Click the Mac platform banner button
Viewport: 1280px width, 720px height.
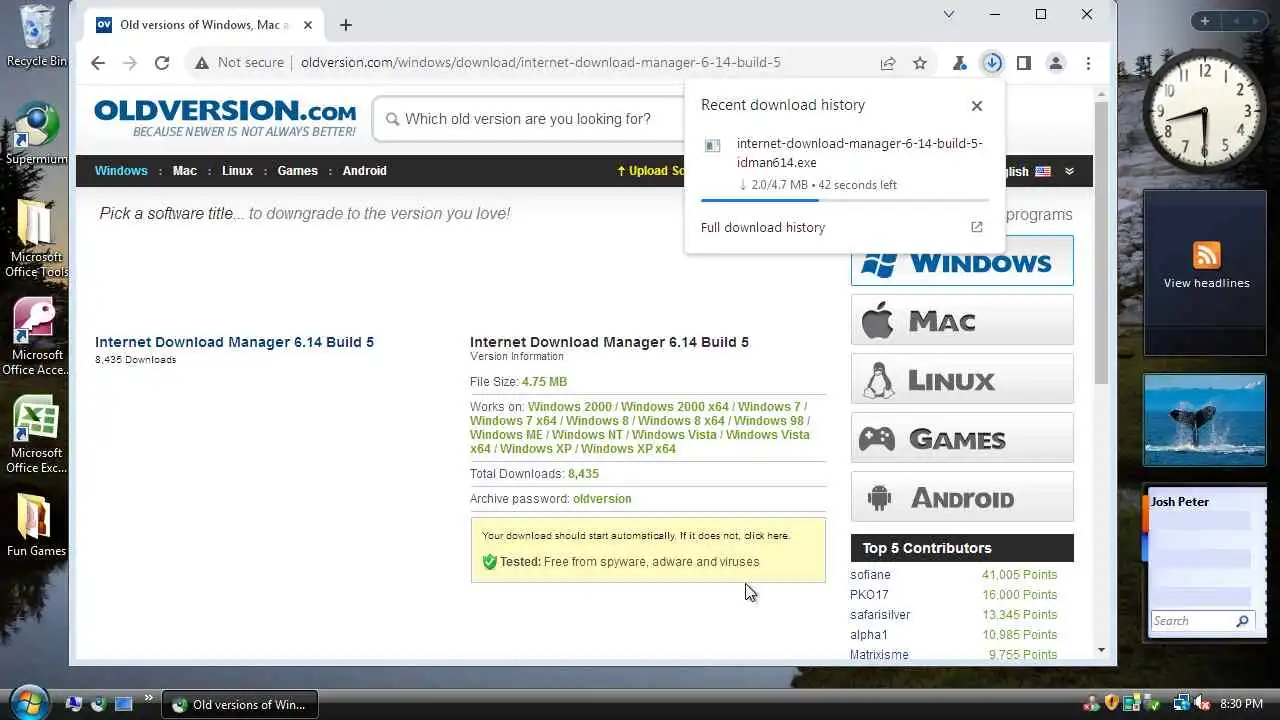pyautogui.click(x=962, y=320)
